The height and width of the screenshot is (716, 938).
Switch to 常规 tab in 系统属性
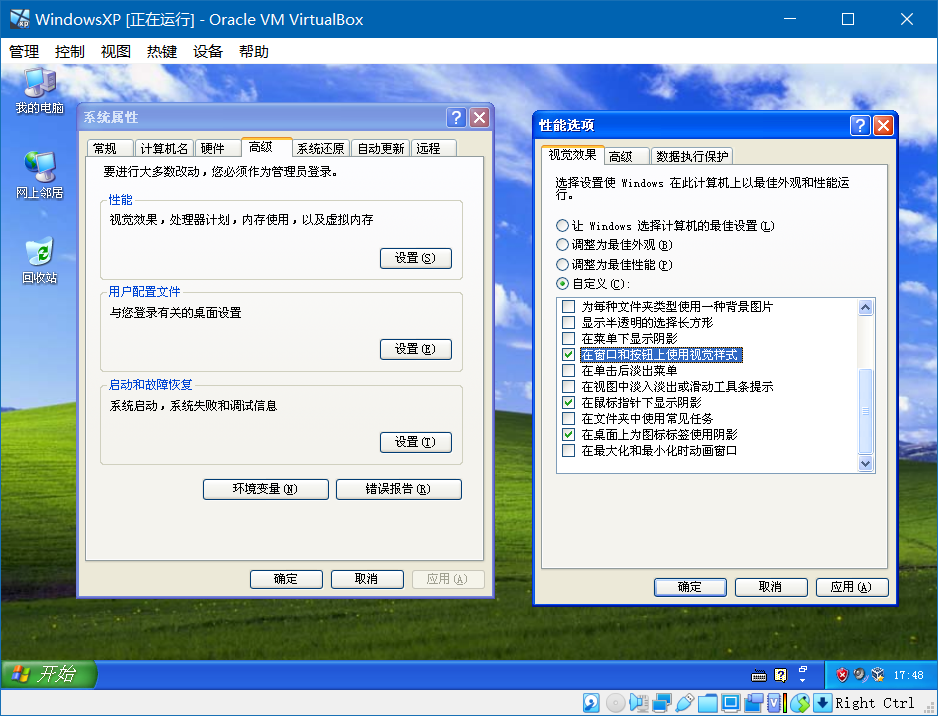[x=110, y=148]
